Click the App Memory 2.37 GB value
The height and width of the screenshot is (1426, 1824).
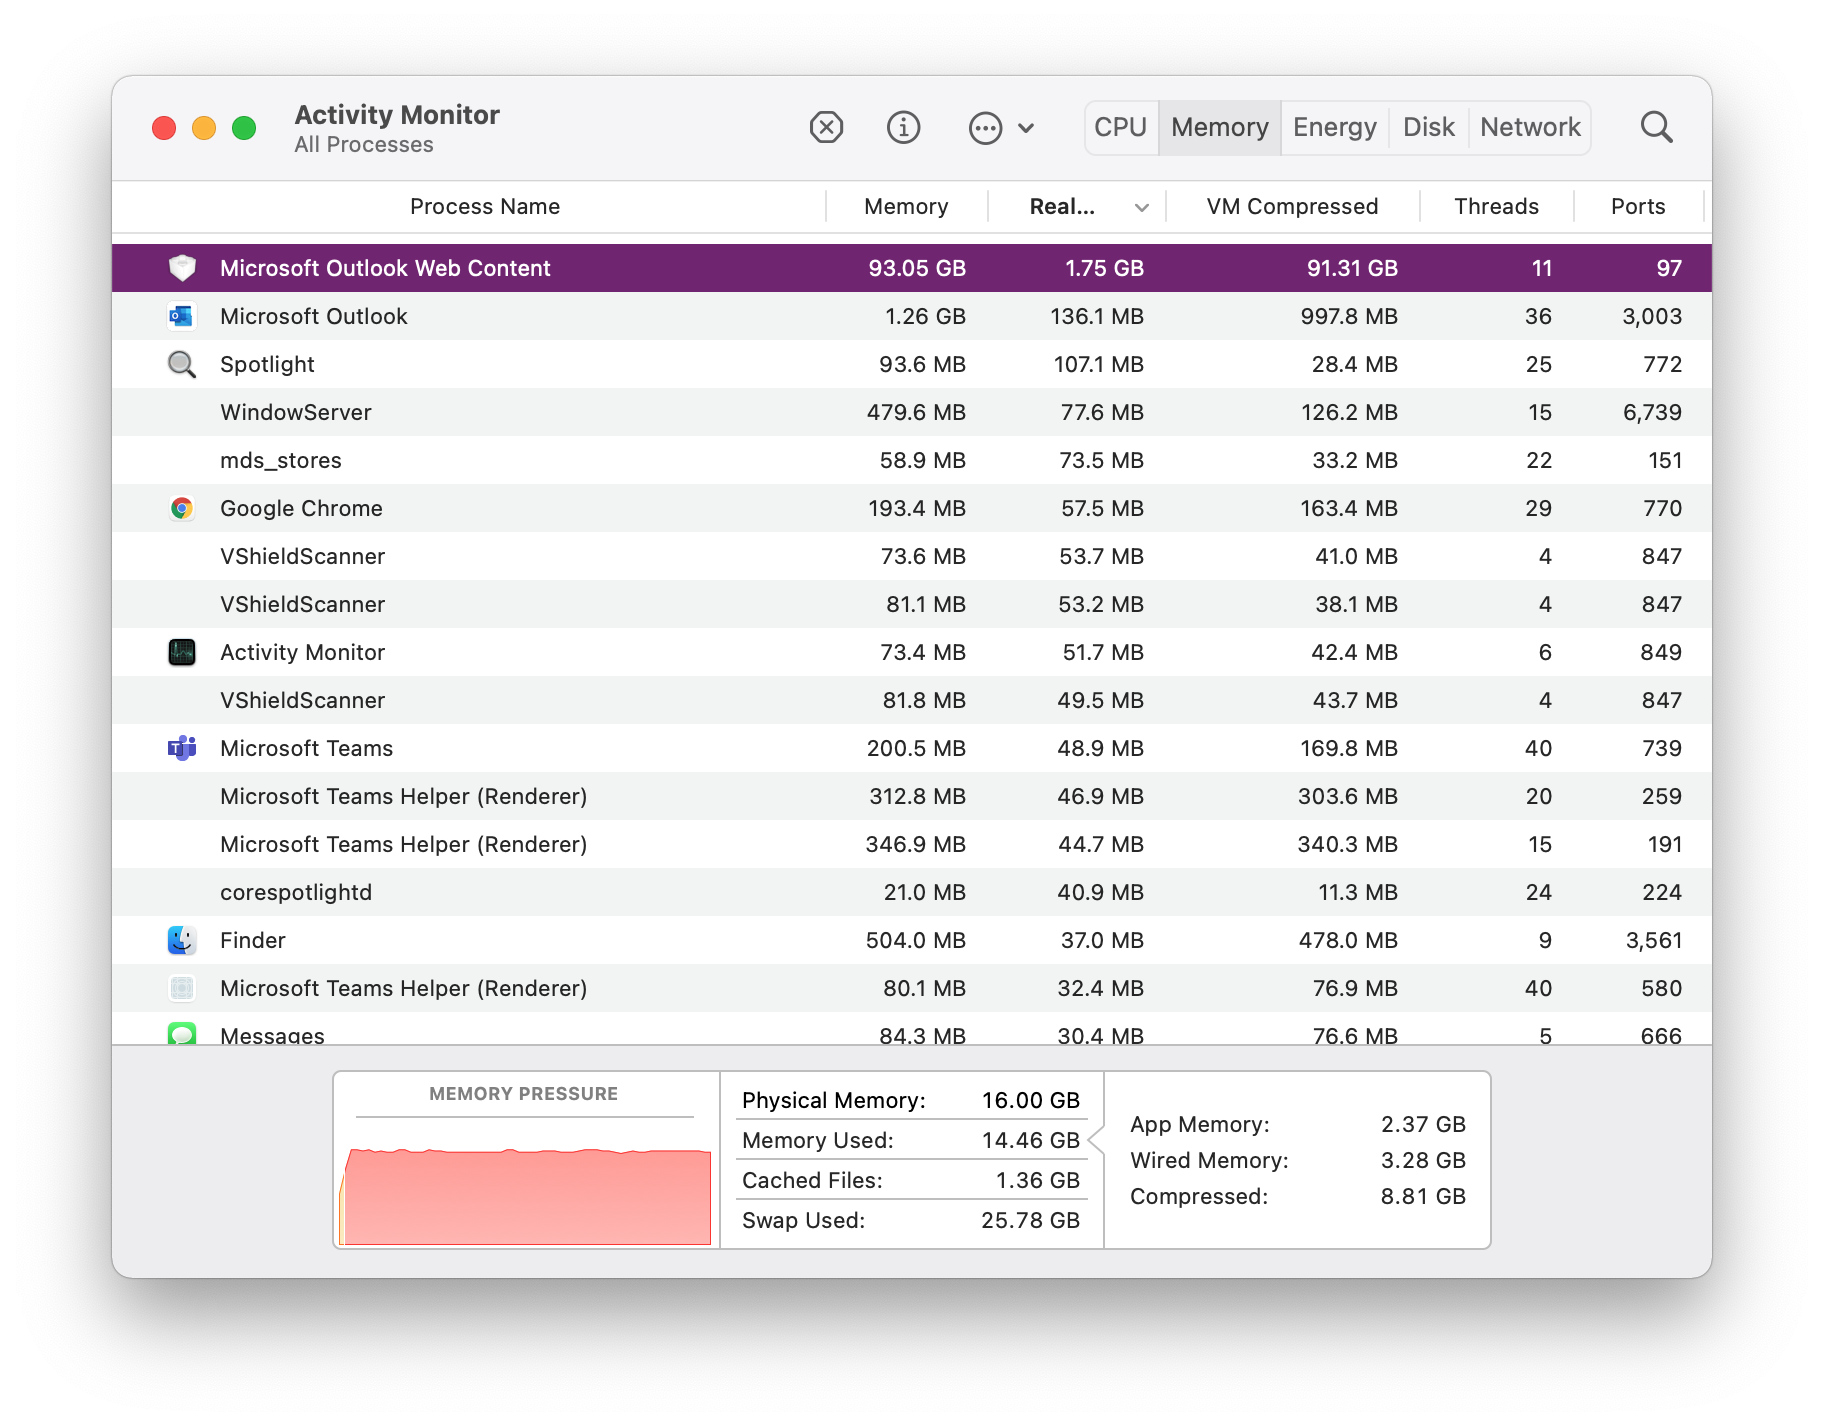1423,1124
